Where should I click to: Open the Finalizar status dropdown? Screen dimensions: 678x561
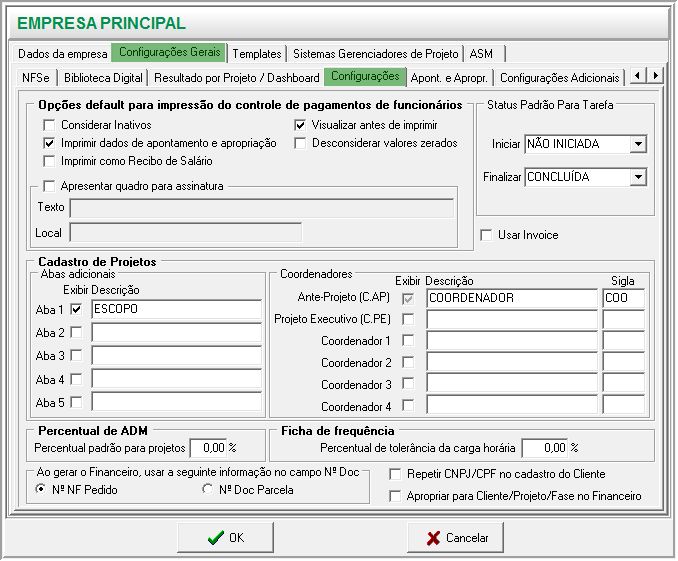pos(638,177)
